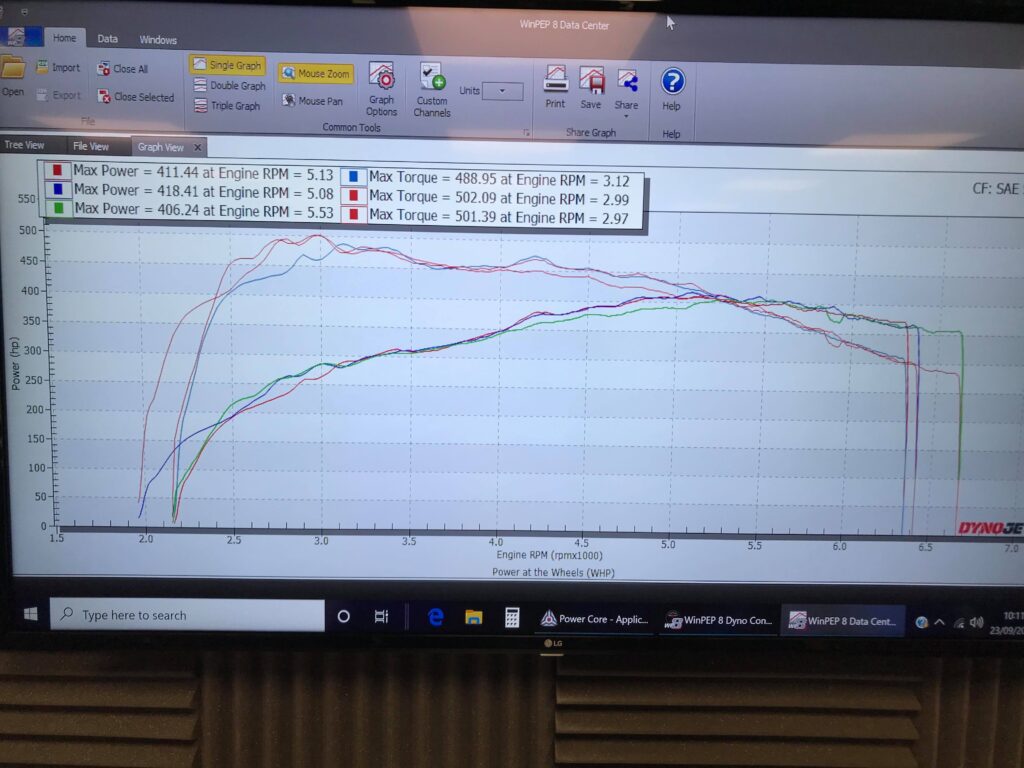Open the Tree View tab
Viewport: 1024px width, 768px height.
coord(24,146)
